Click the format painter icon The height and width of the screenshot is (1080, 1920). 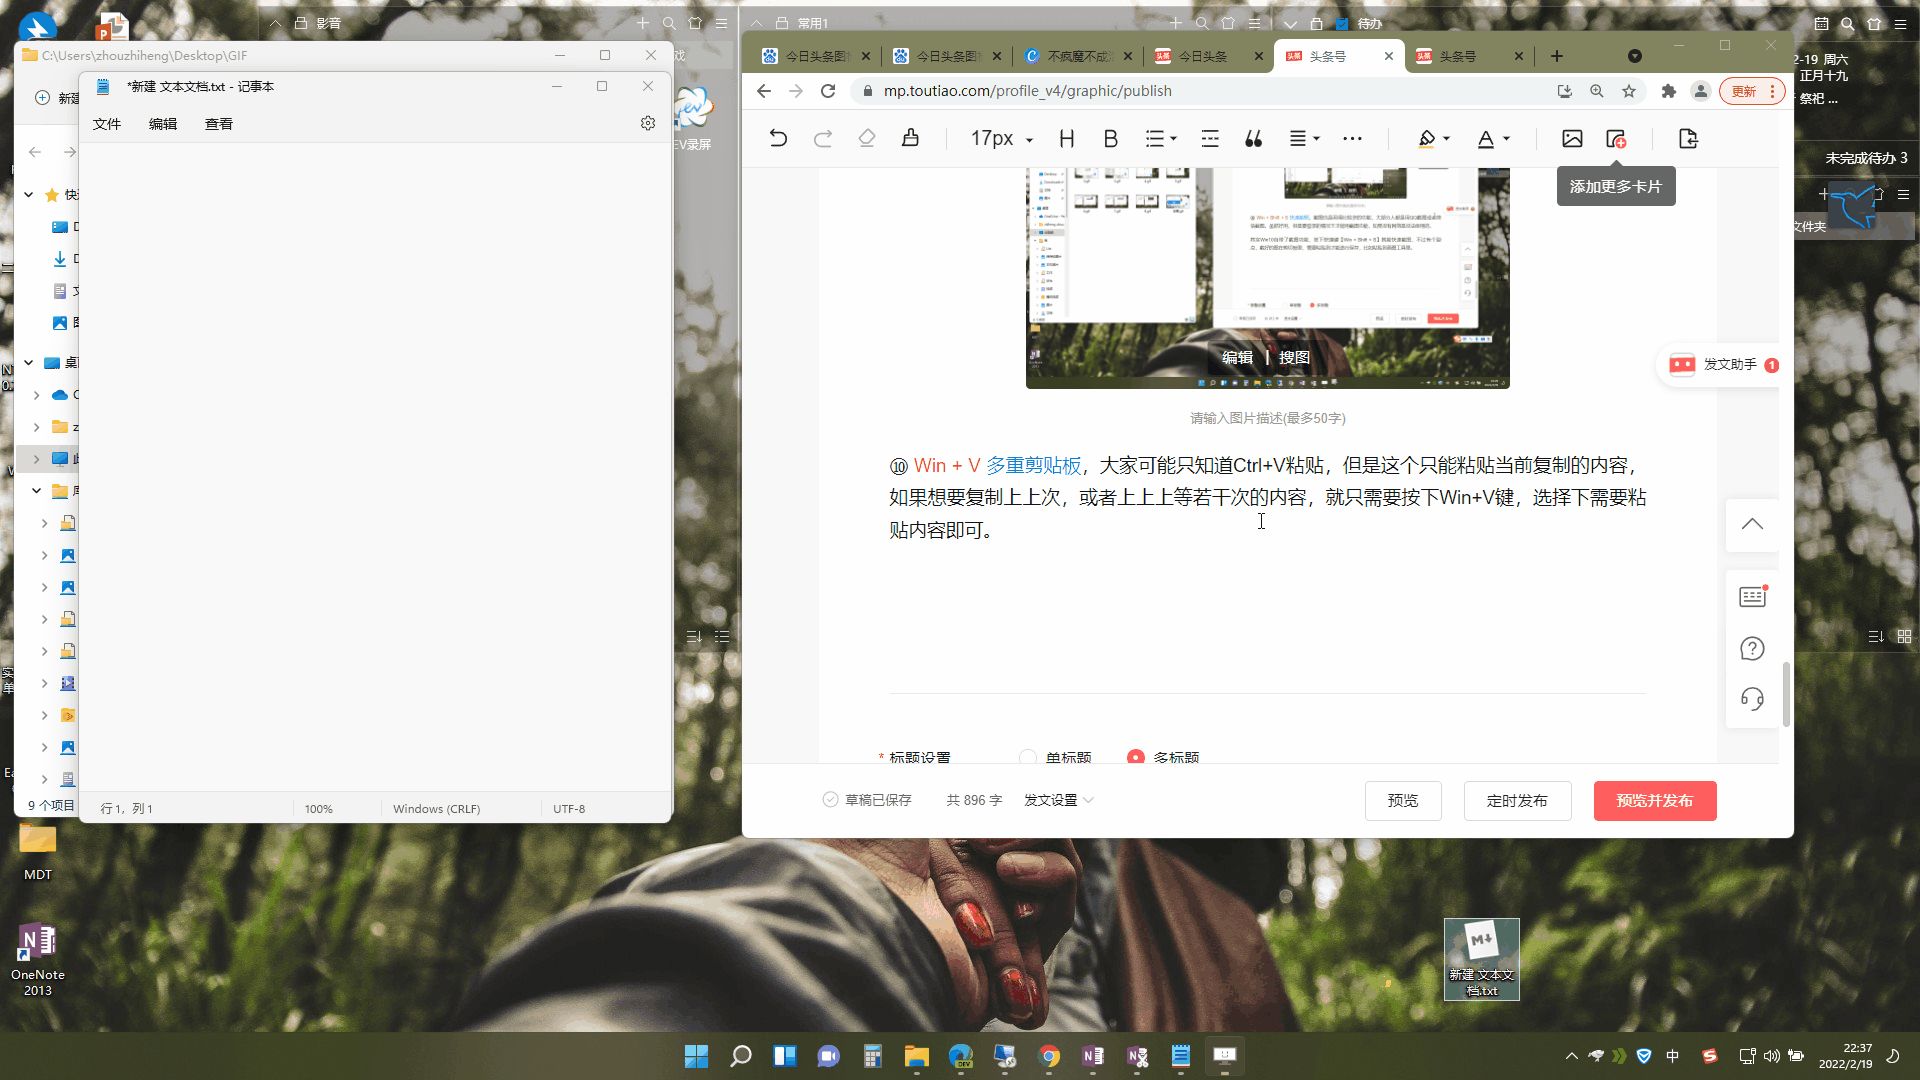[x=910, y=139]
